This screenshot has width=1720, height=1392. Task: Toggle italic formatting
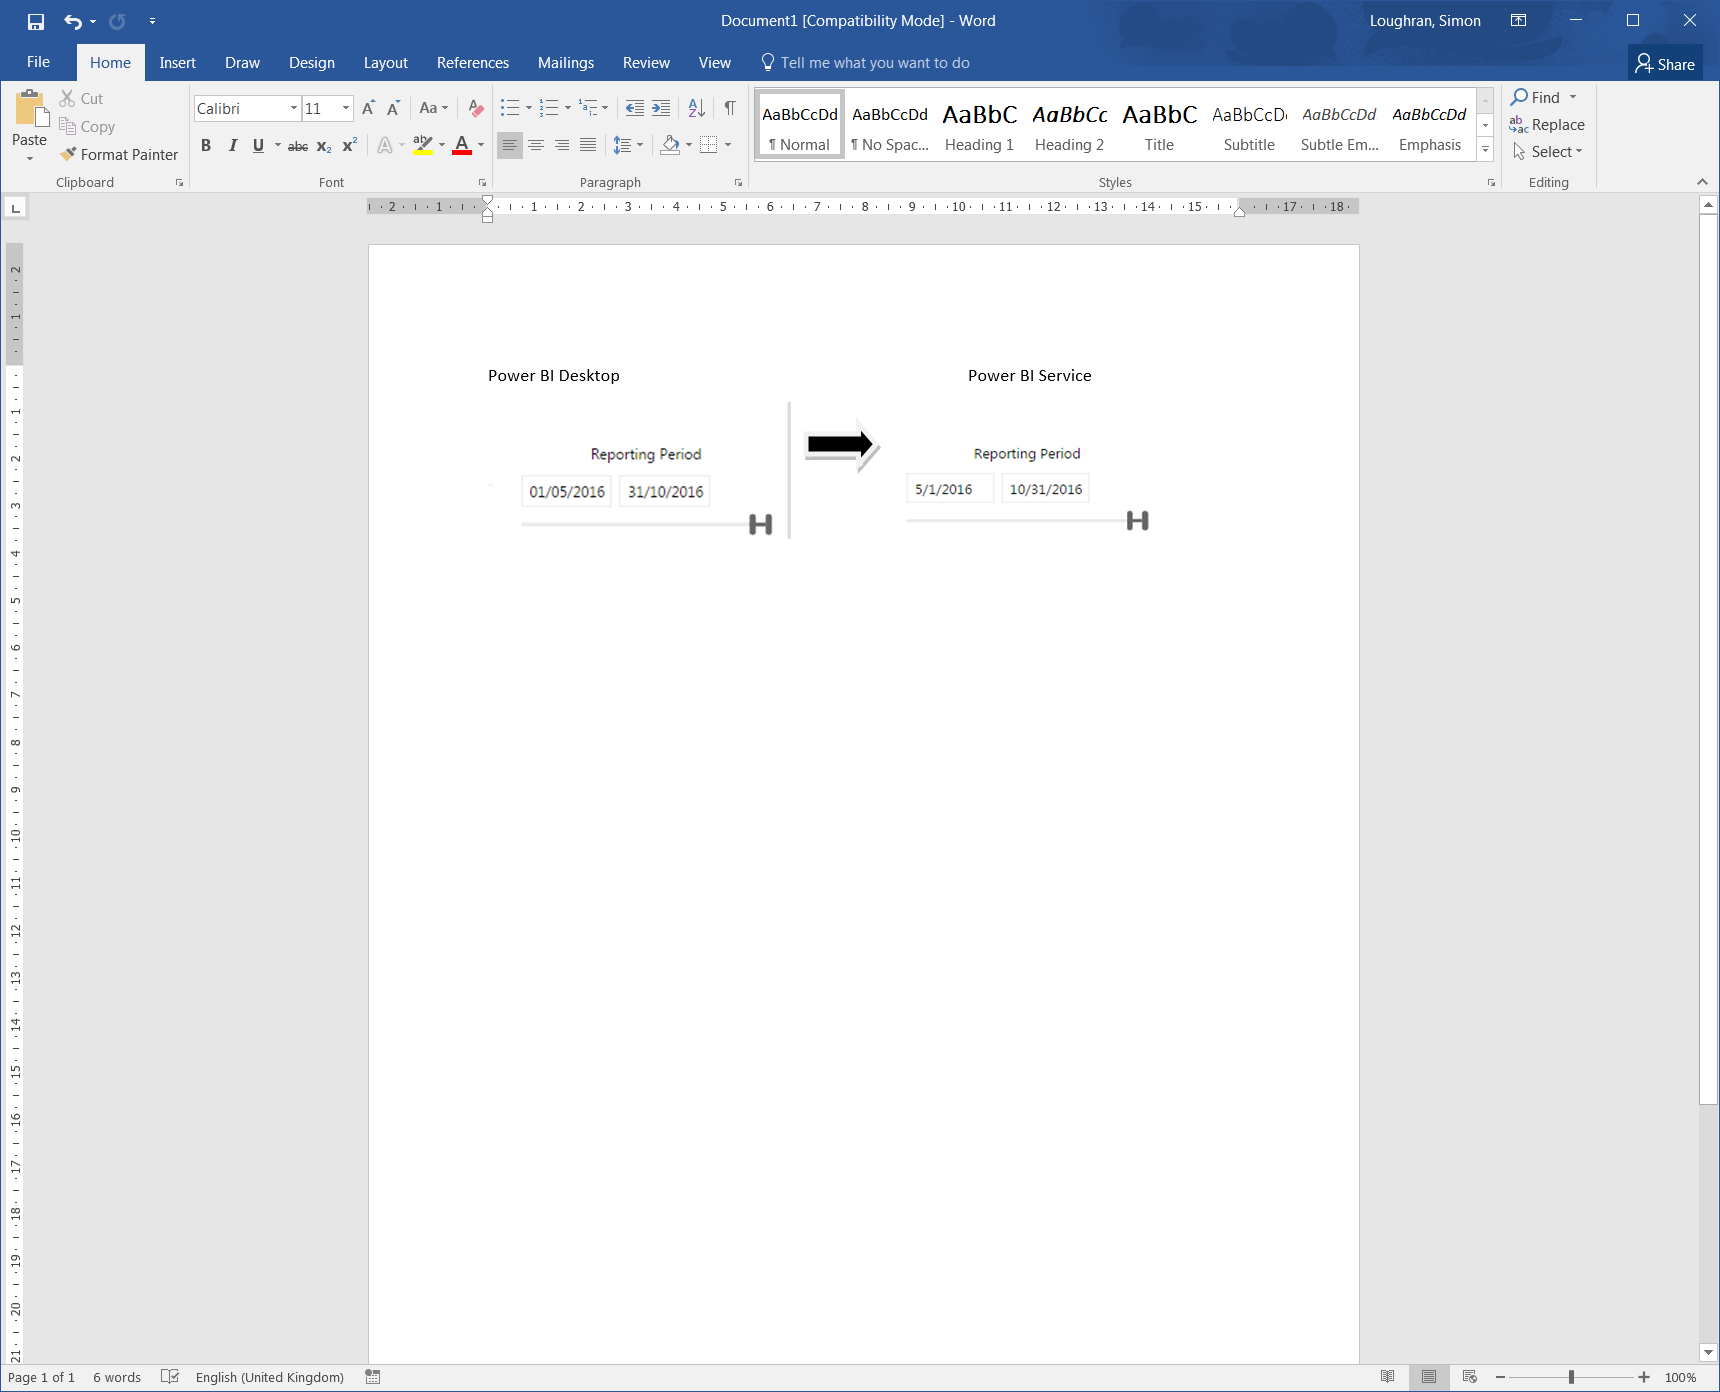[232, 146]
